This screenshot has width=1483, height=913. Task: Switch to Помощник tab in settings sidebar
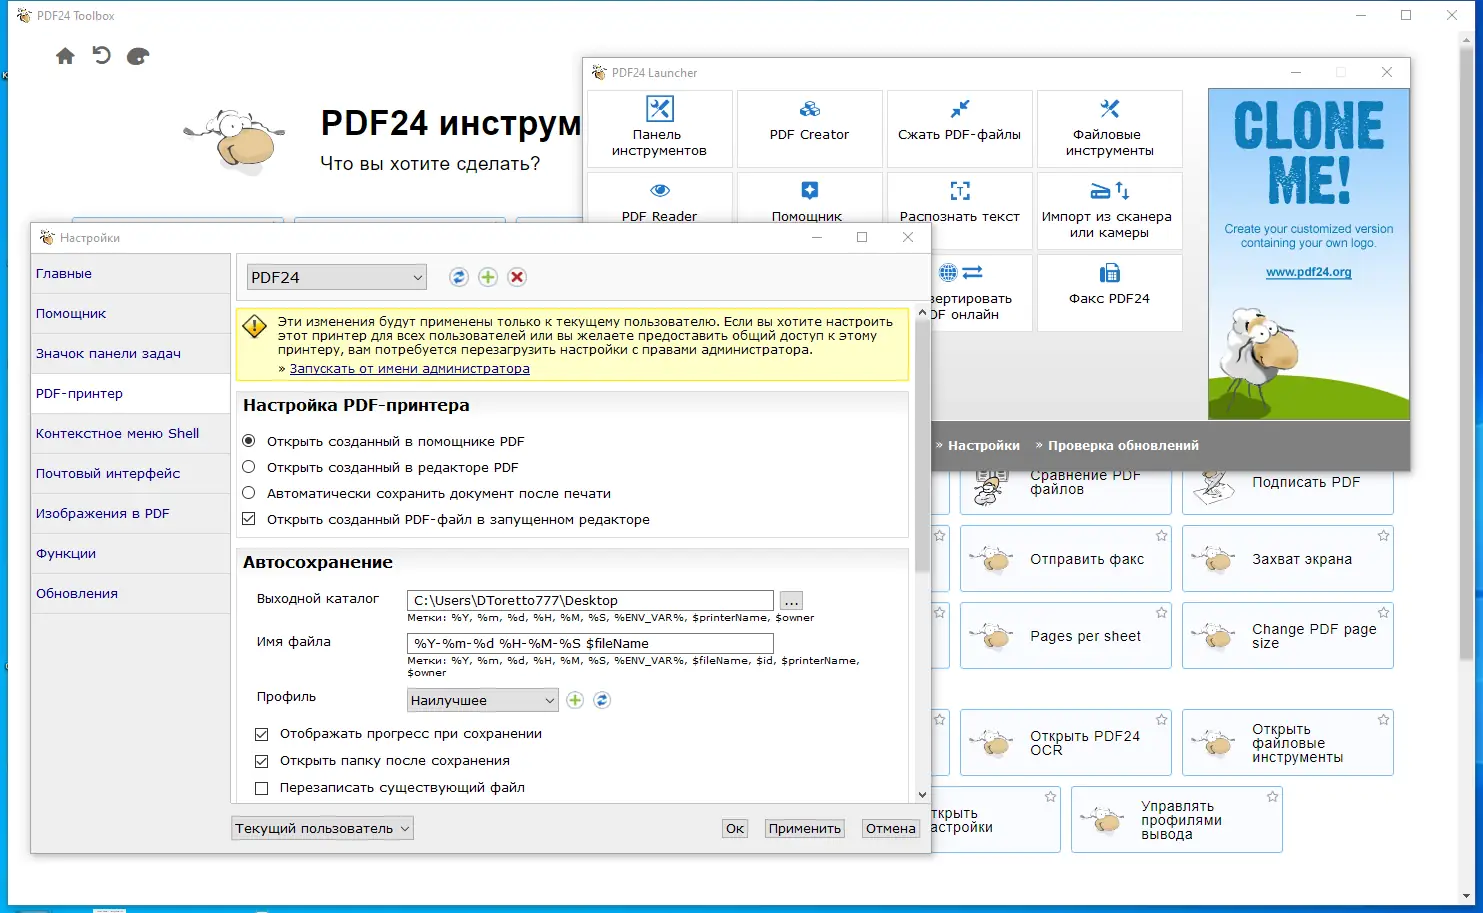point(131,313)
